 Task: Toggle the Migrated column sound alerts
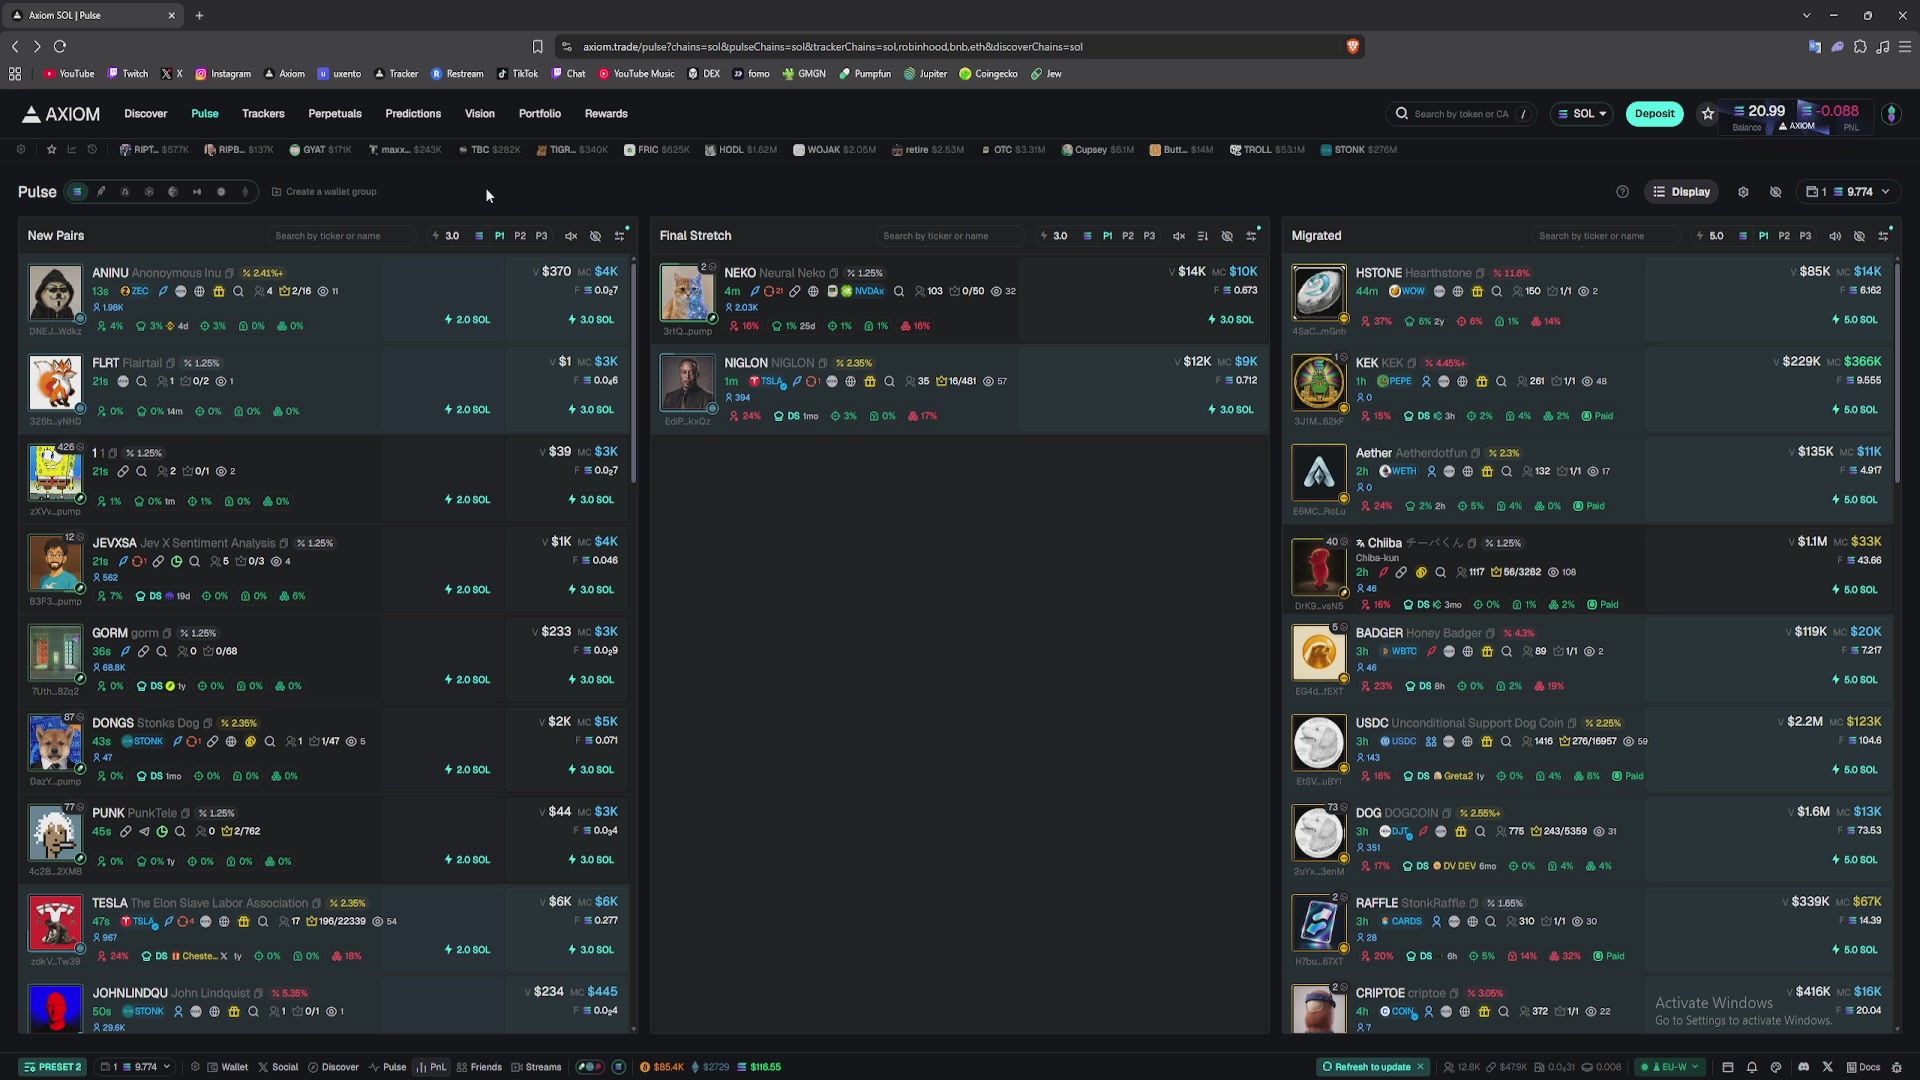click(1835, 236)
